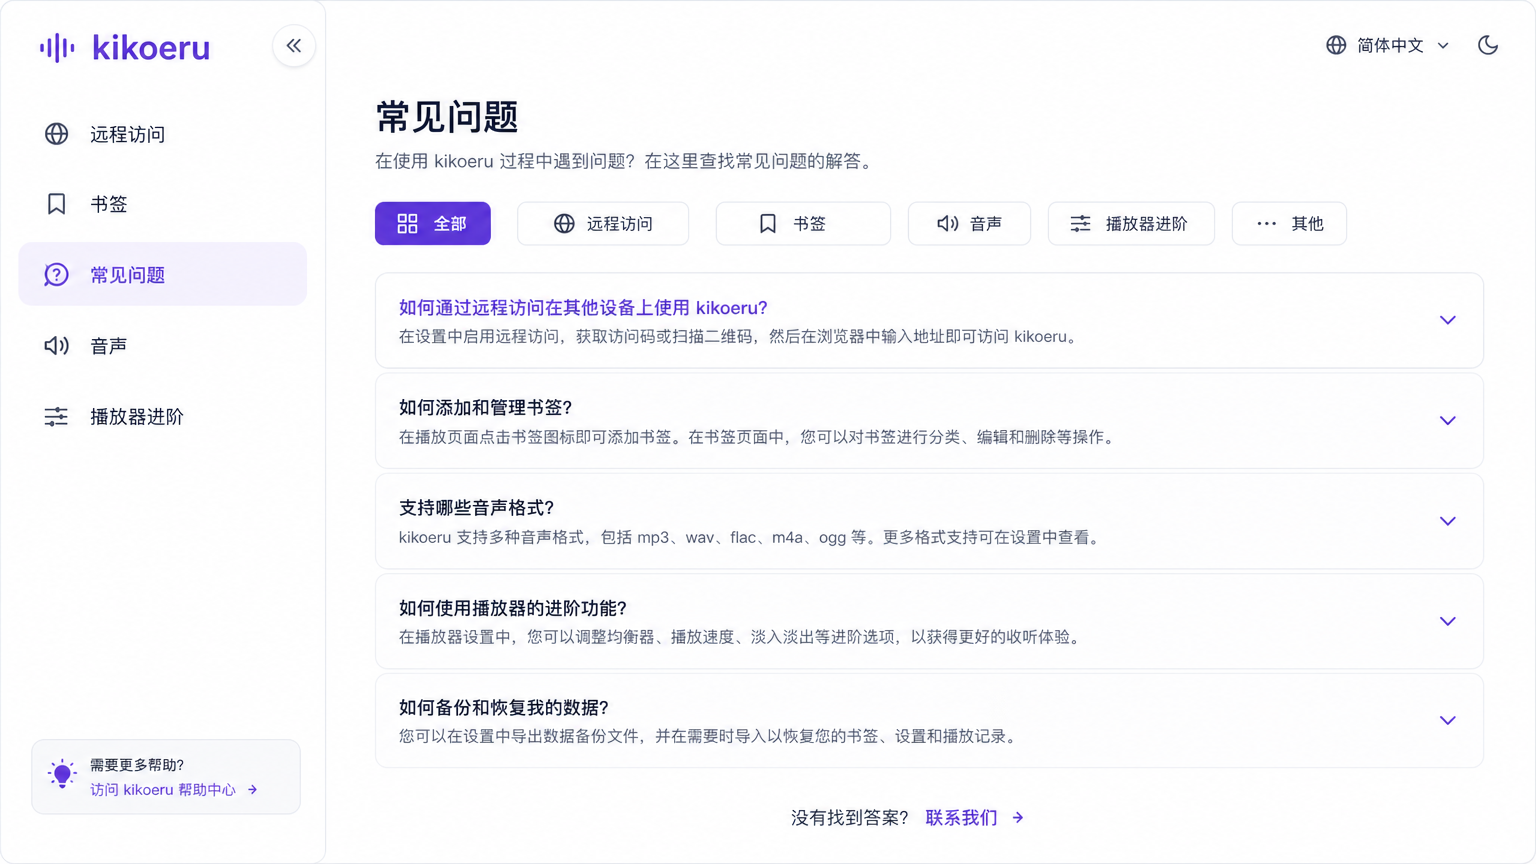Click arrow icon after 访问 kikoeru 帮助中心

pyautogui.click(x=253, y=790)
